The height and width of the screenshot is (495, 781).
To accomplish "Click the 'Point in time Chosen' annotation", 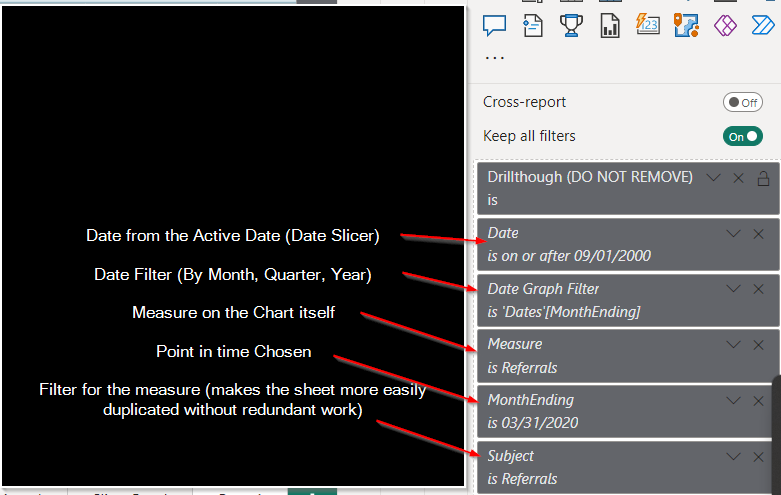I will [234, 352].
